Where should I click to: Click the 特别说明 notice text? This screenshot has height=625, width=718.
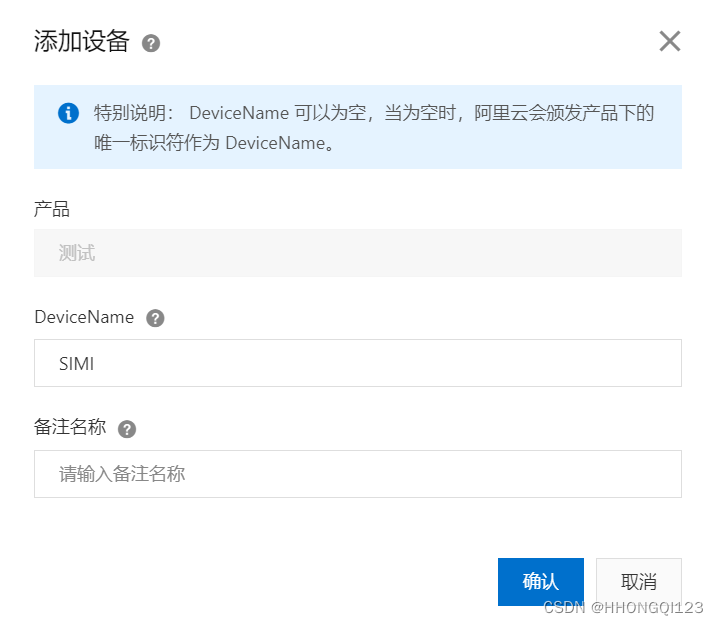374,128
